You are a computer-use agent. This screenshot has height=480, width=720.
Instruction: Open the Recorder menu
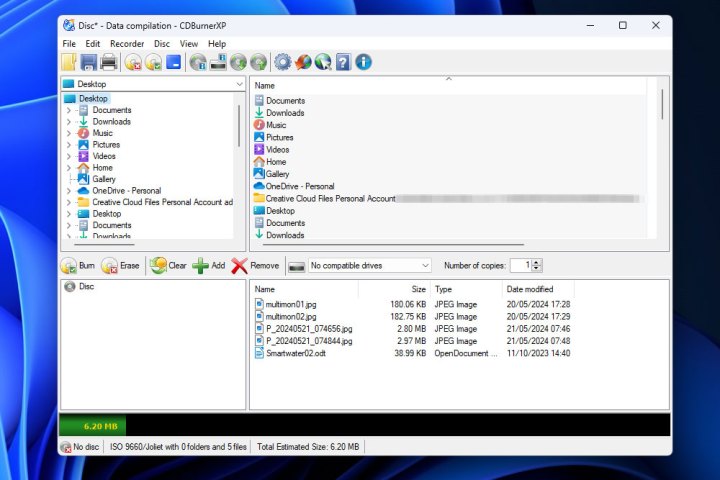coord(126,44)
